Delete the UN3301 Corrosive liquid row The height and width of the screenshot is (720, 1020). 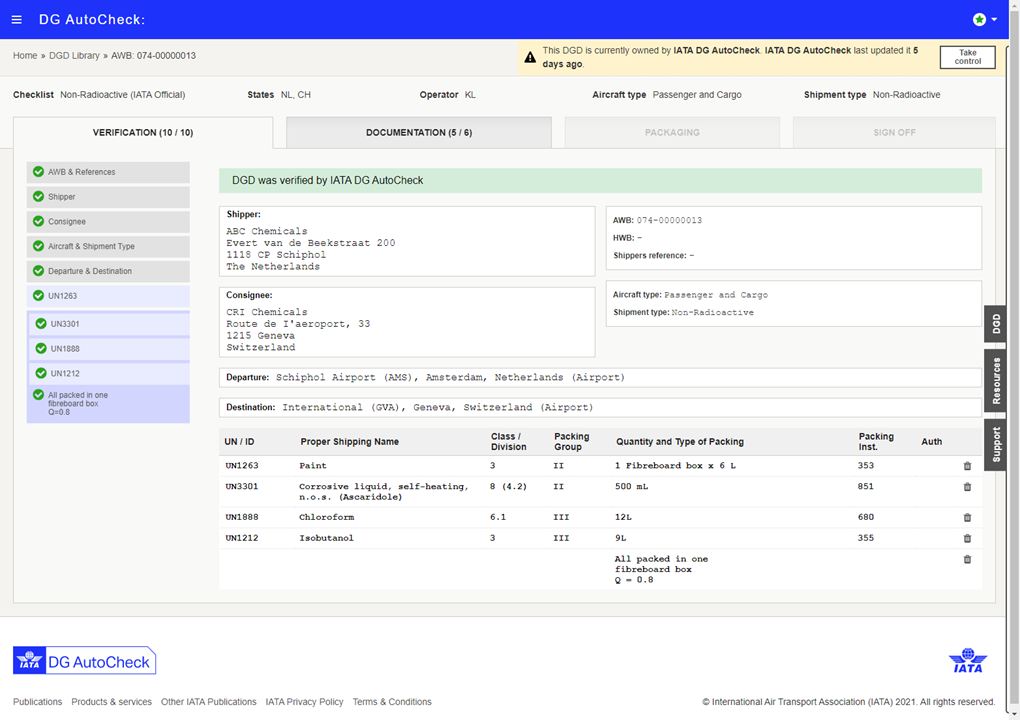tap(967, 487)
